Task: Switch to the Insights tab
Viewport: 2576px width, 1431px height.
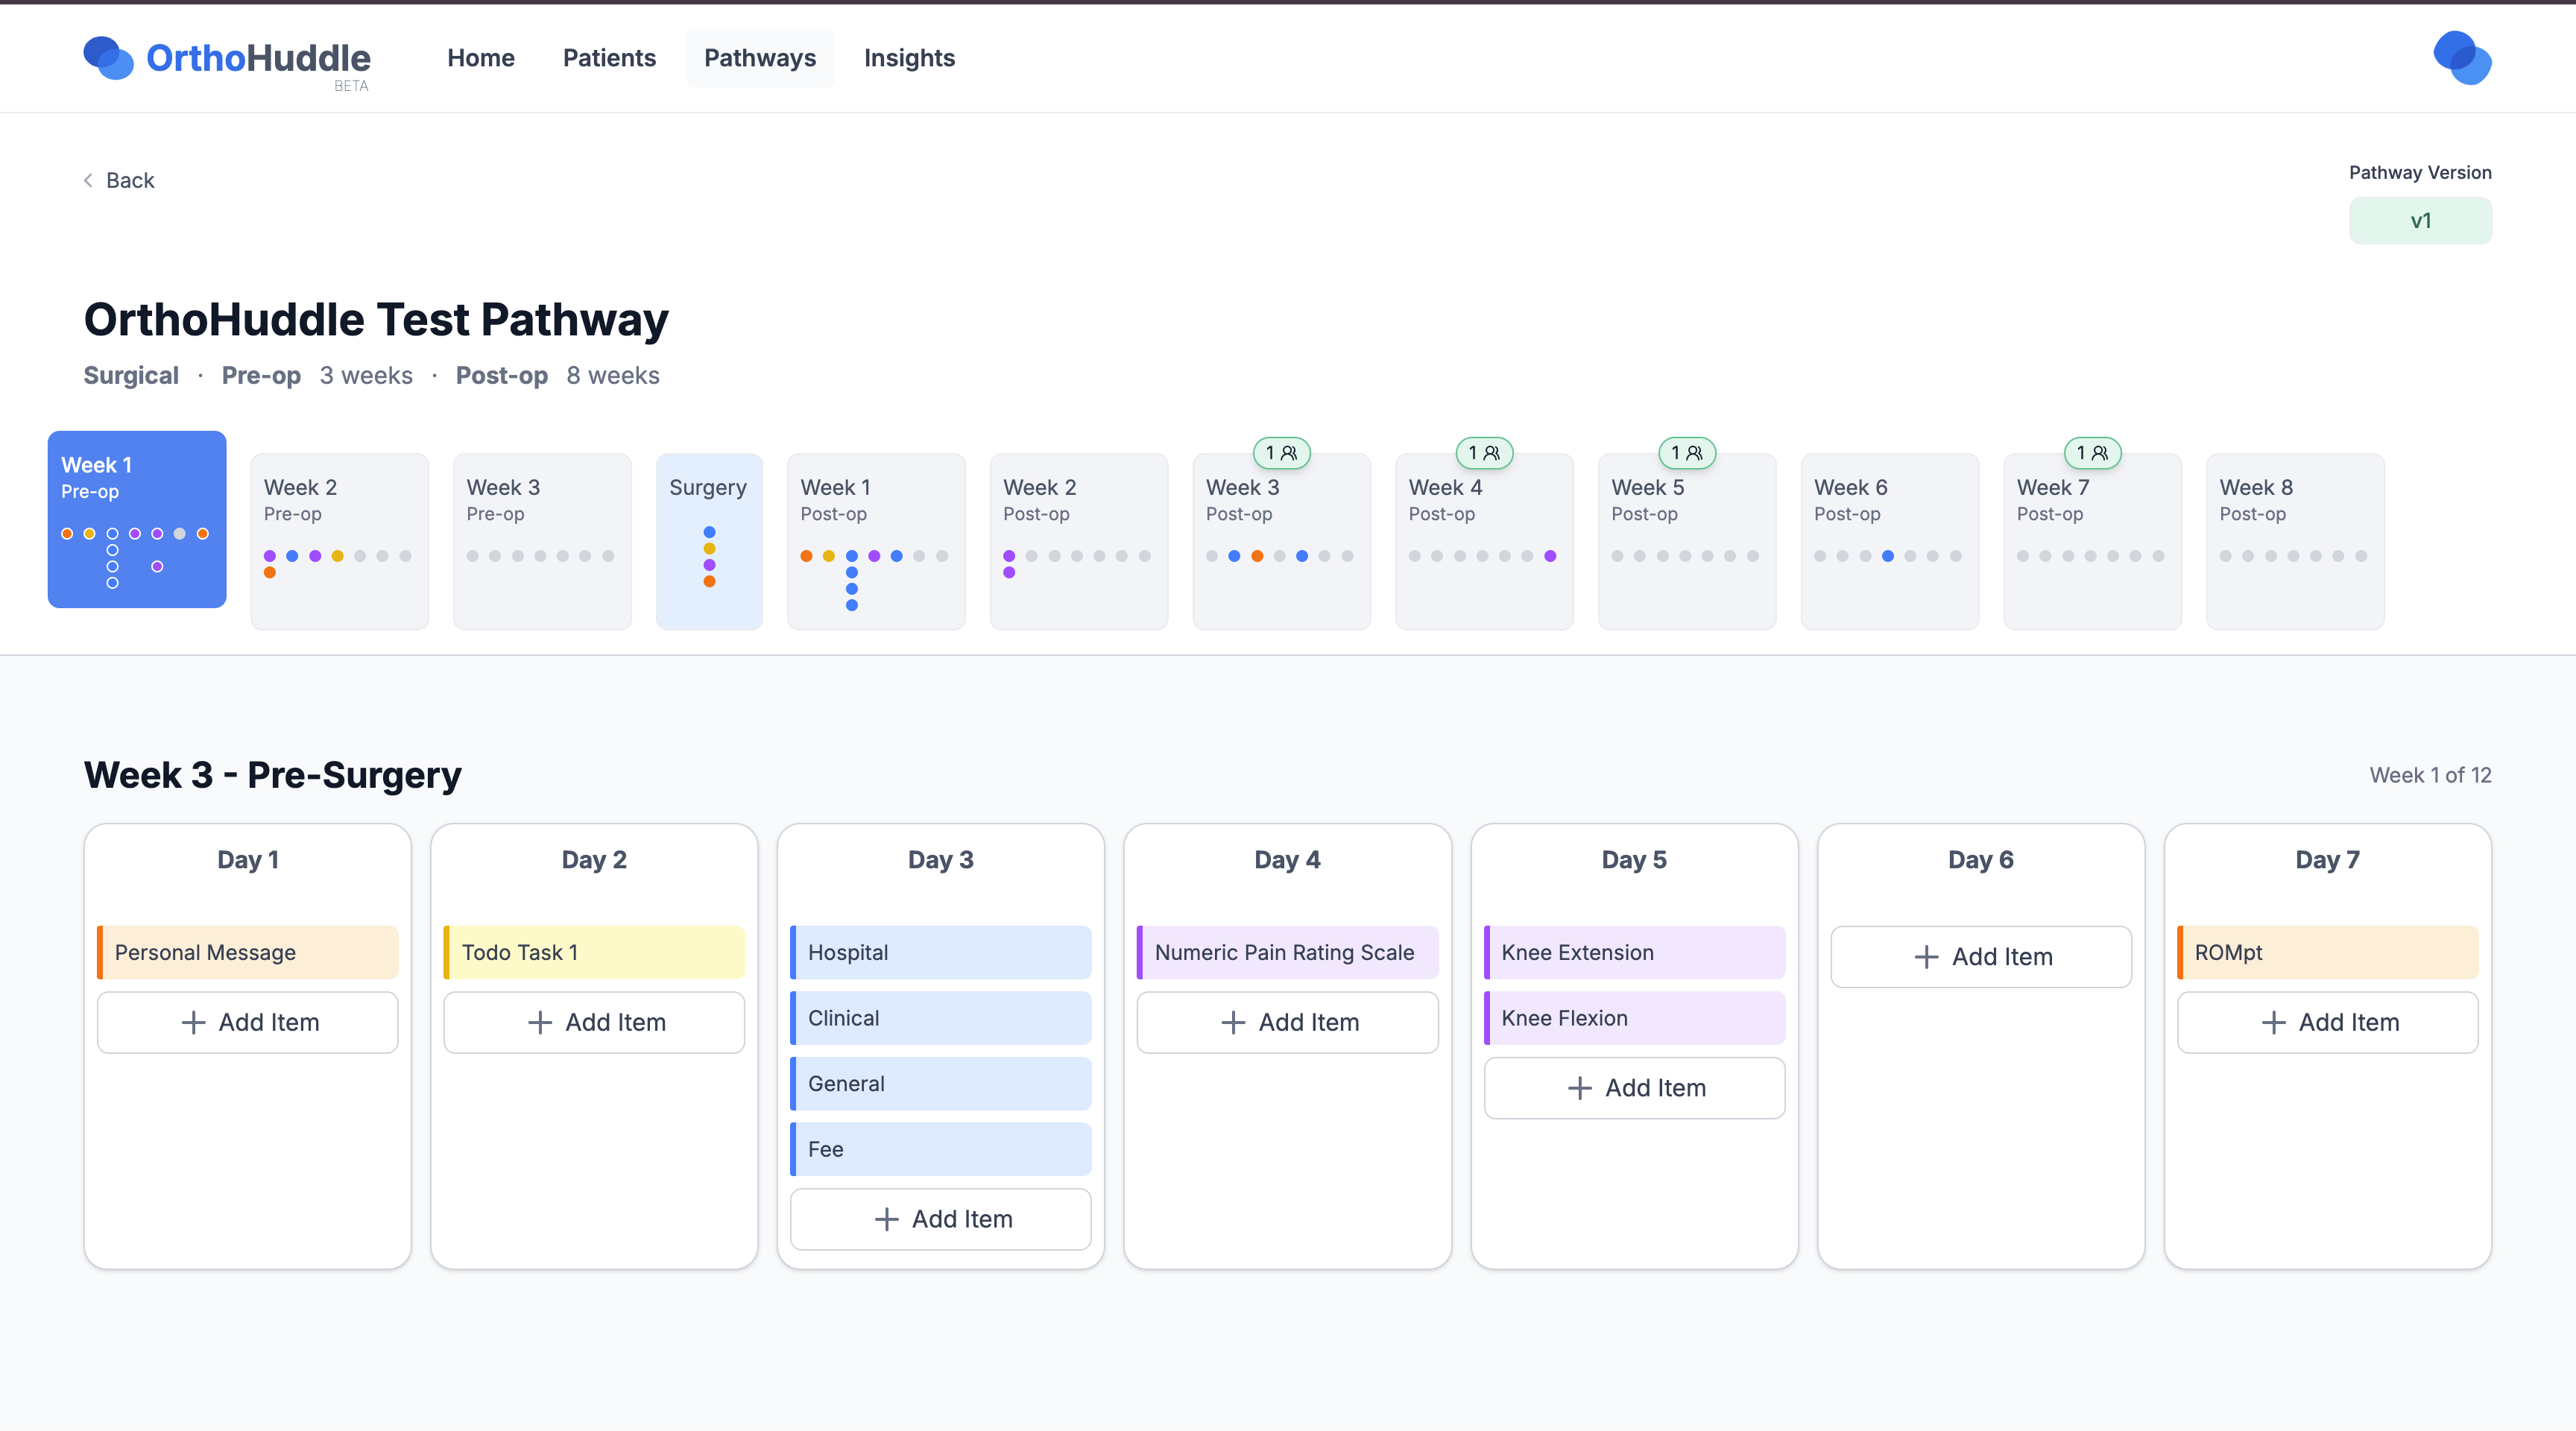Action: 909,58
